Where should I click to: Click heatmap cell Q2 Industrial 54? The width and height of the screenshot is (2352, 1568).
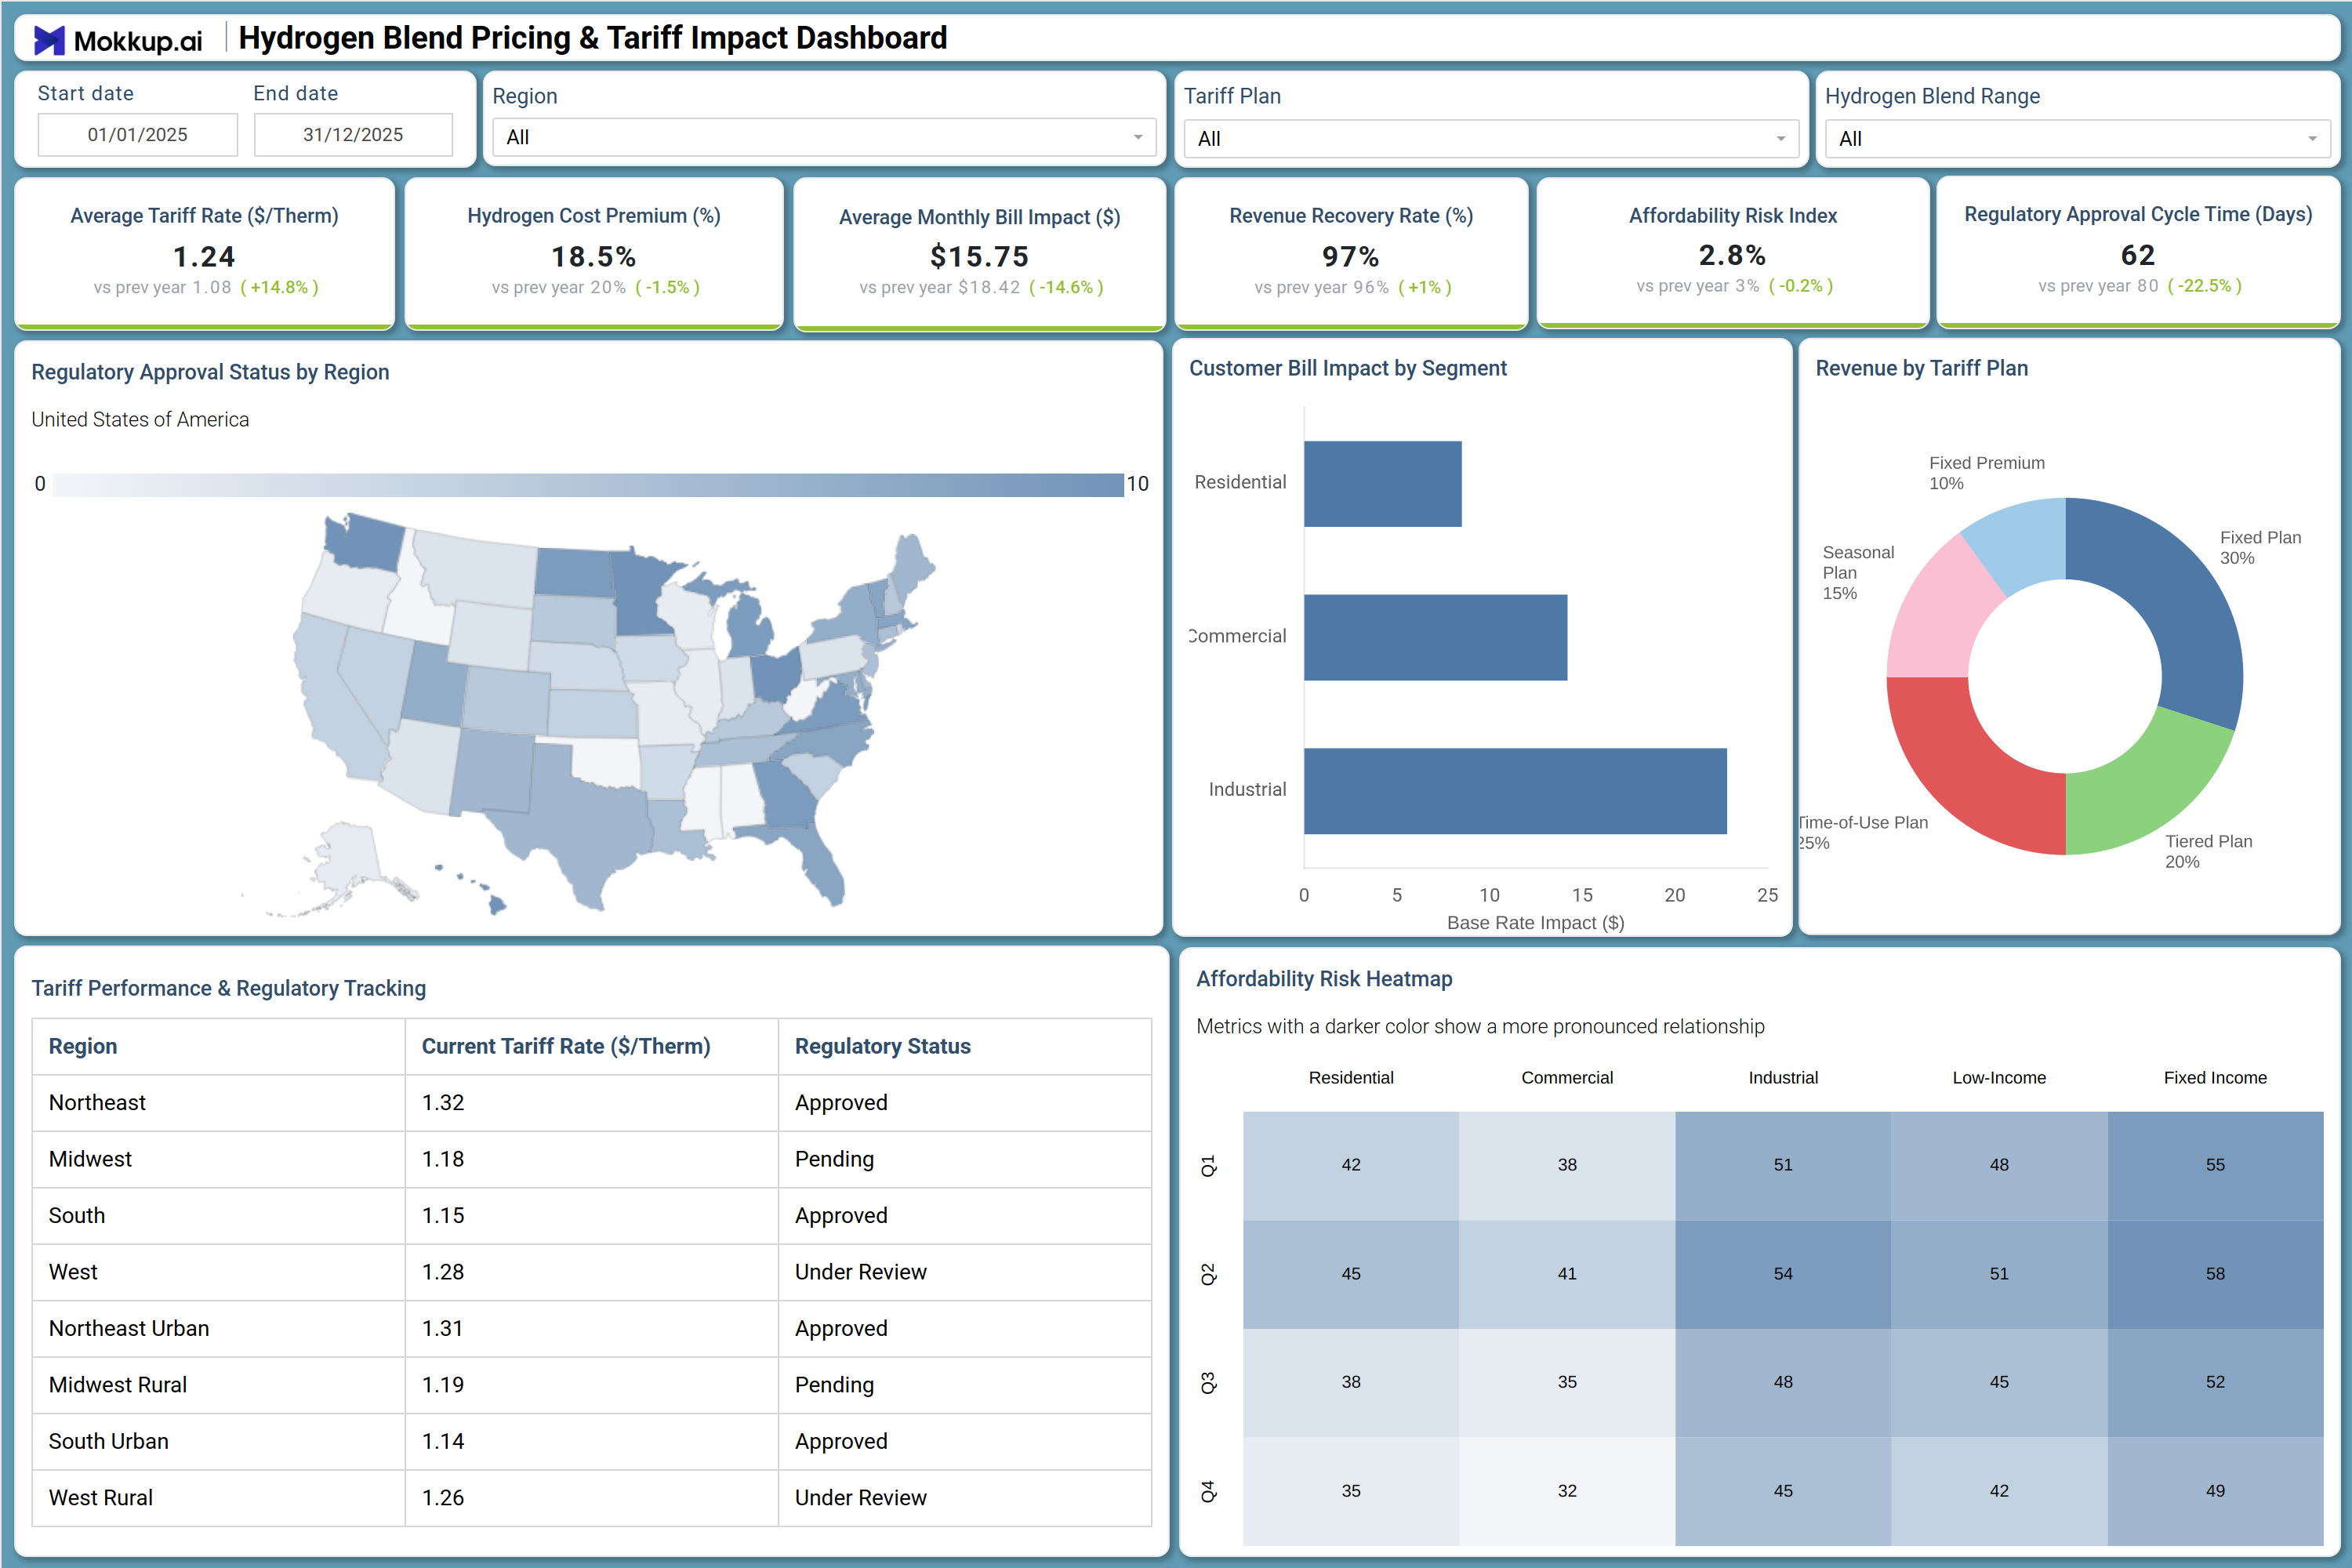(1783, 1274)
